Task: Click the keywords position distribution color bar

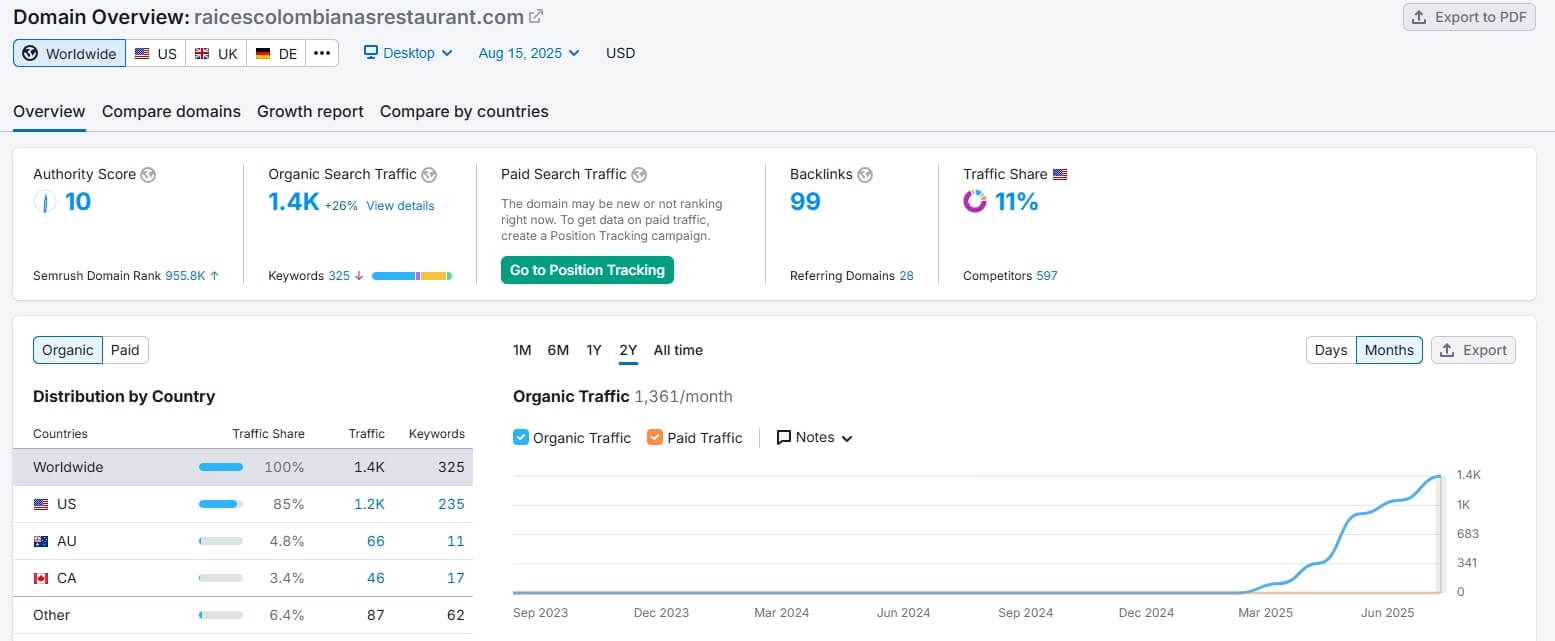Action: [x=411, y=276]
